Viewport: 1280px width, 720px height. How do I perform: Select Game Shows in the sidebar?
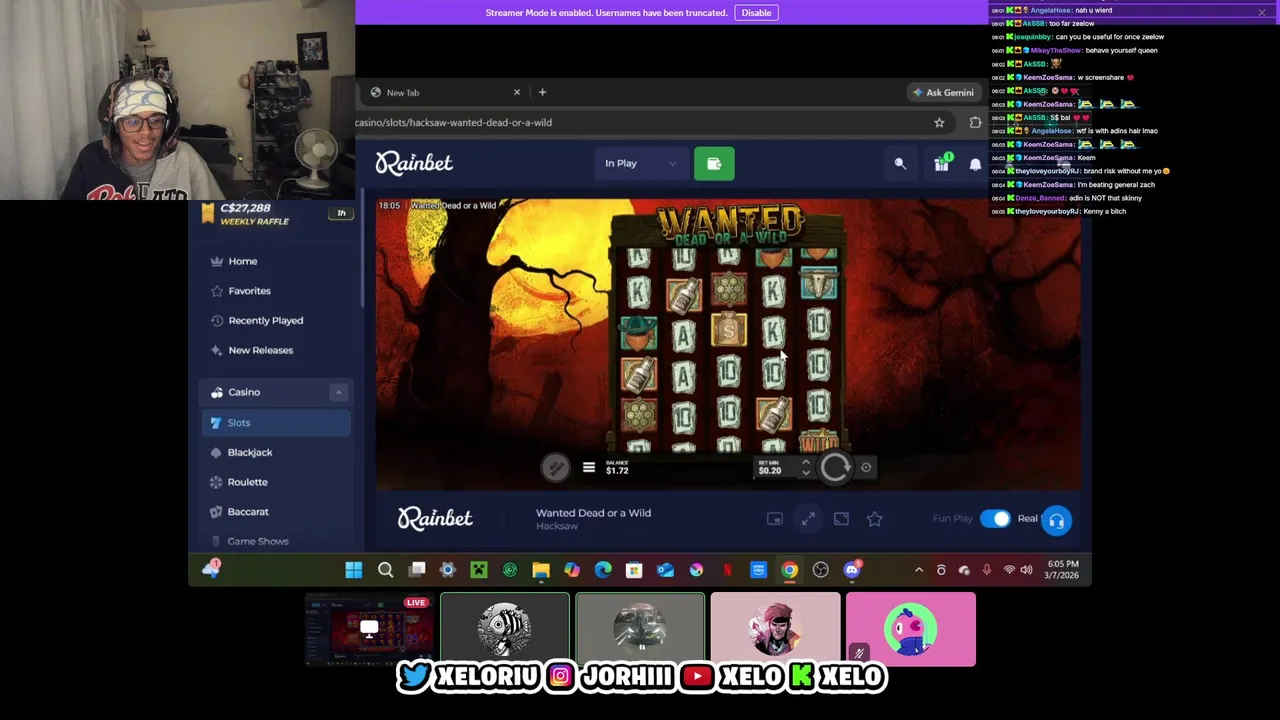(275, 541)
